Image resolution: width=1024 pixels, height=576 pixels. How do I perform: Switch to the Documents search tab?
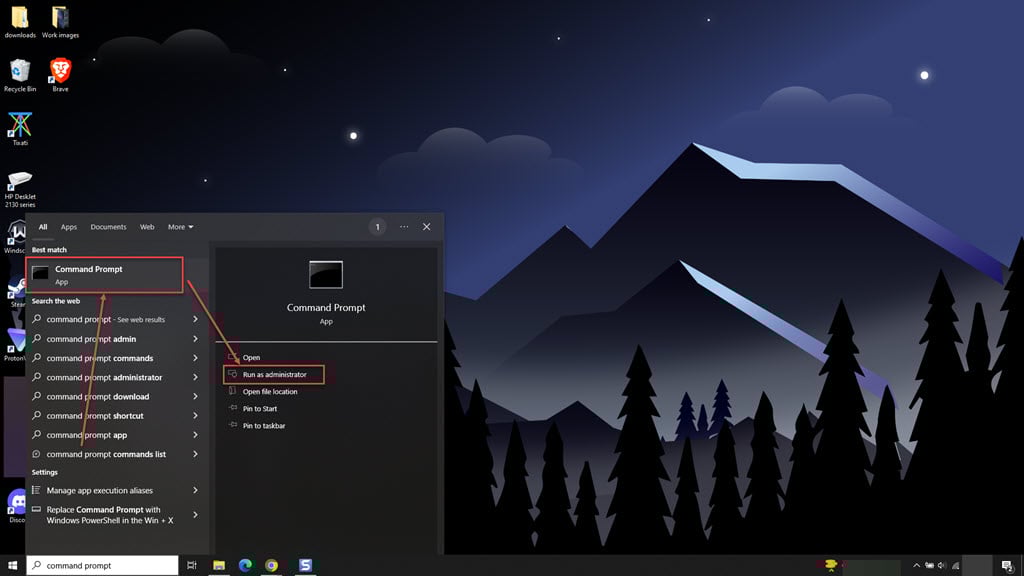click(x=108, y=227)
